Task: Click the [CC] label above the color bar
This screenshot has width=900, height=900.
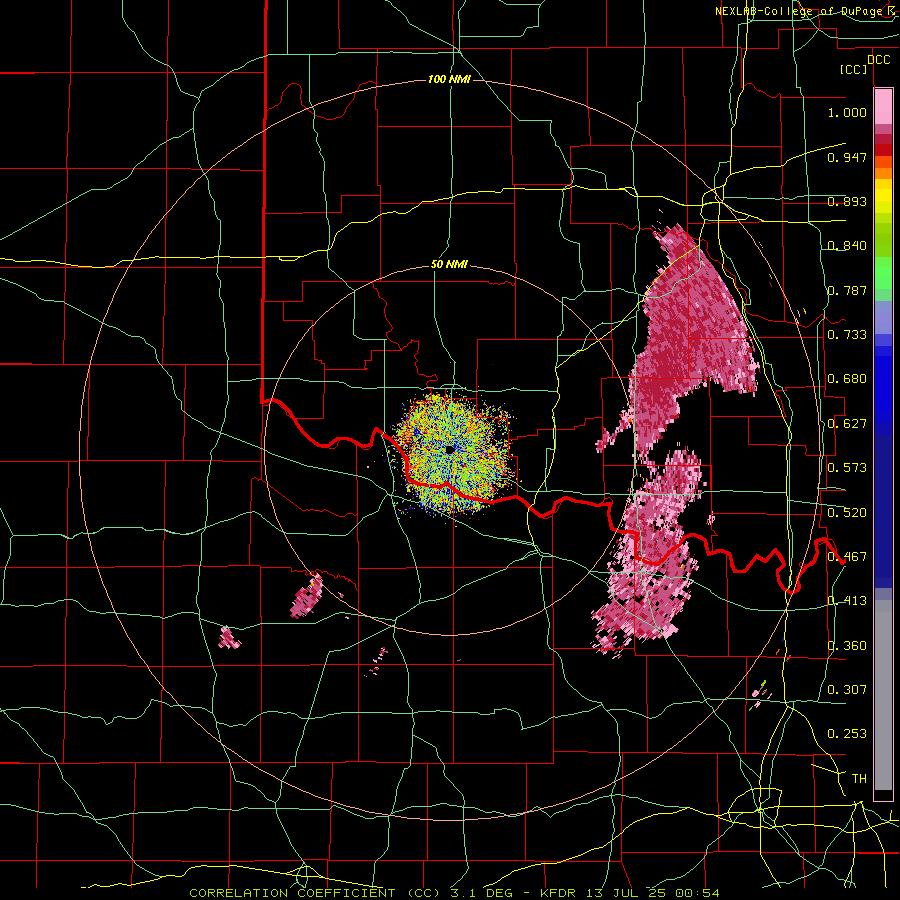Action: [854, 69]
